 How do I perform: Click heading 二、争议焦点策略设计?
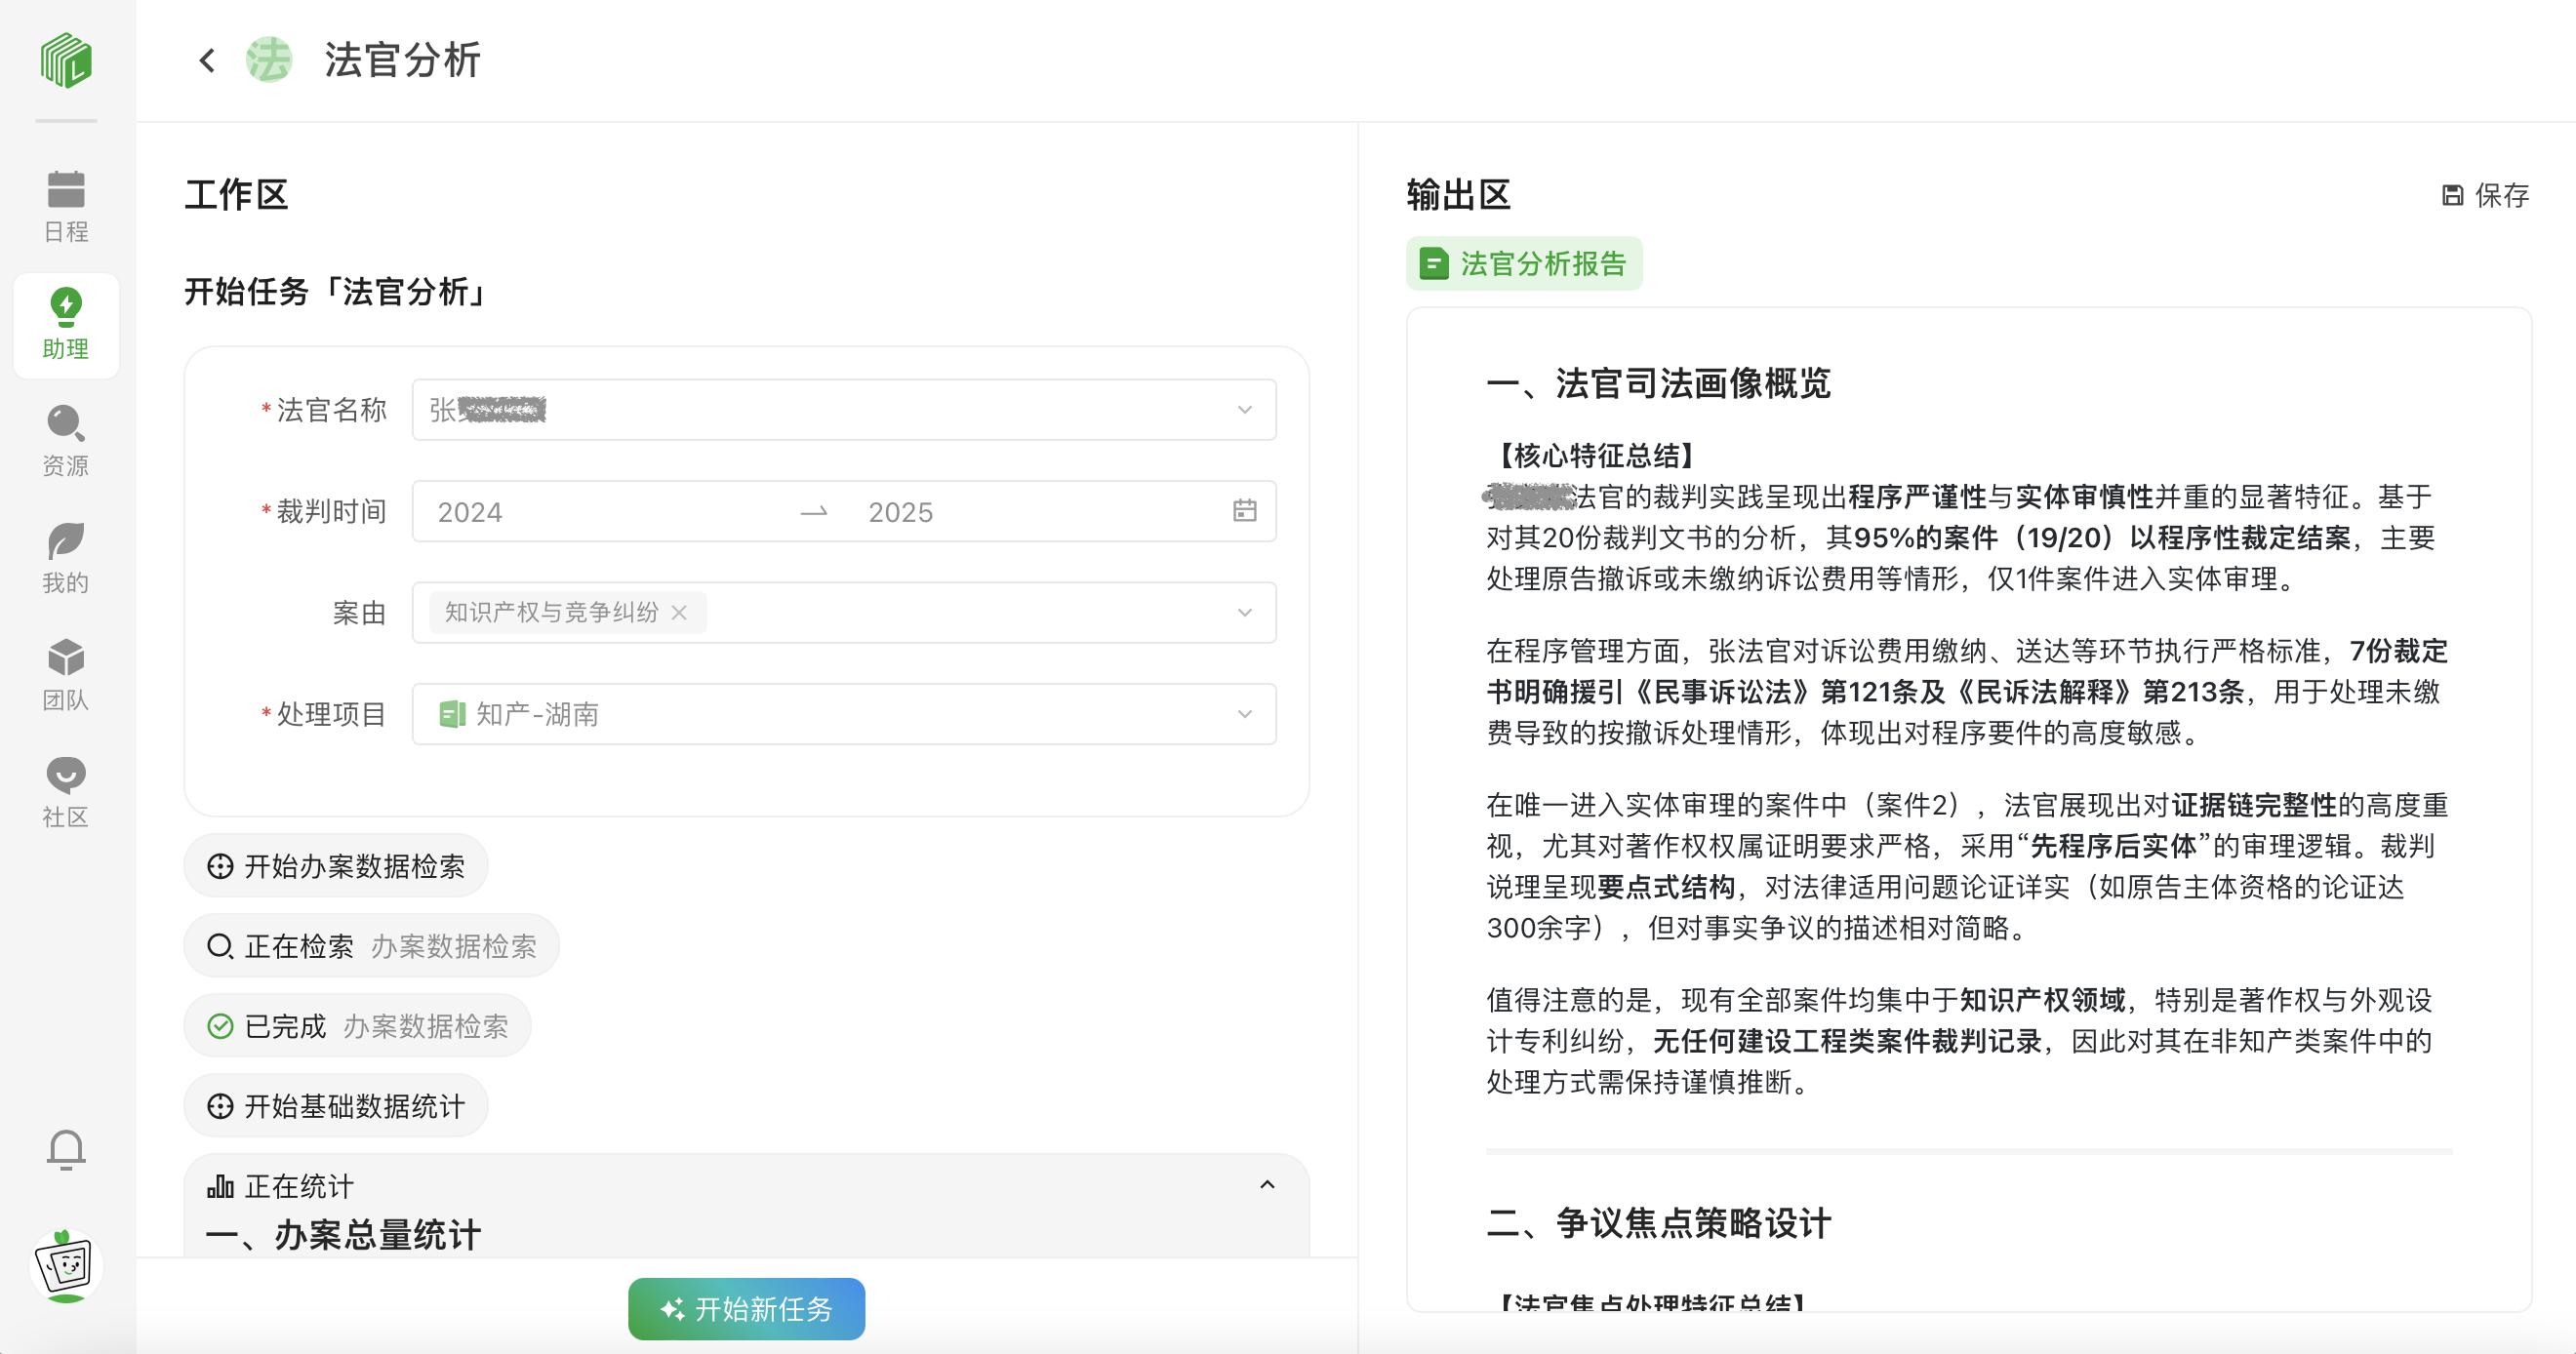[1658, 1223]
